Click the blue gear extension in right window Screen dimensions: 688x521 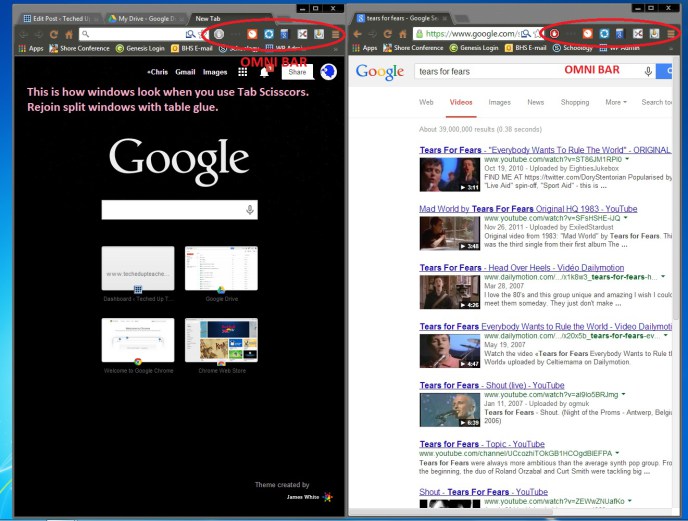point(604,33)
